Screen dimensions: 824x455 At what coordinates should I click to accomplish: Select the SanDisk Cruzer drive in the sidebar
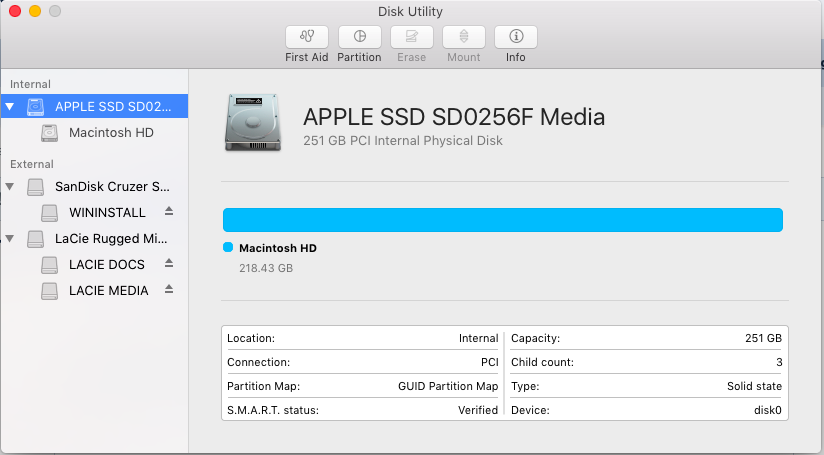pyautogui.click(x=94, y=187)
